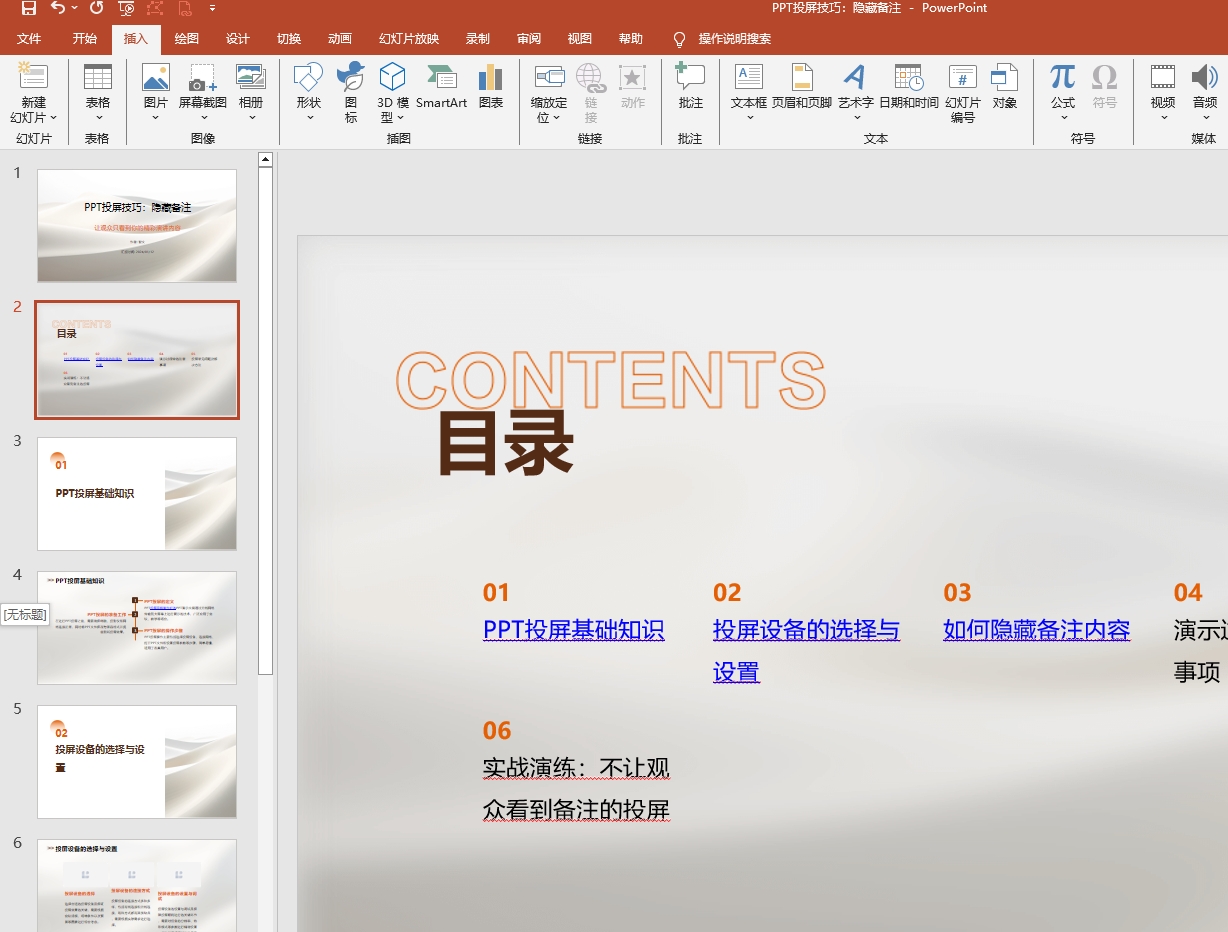Open the undo history dropdown arrow
Viewport: 1228px width, 932px height.
coord(75,8)
